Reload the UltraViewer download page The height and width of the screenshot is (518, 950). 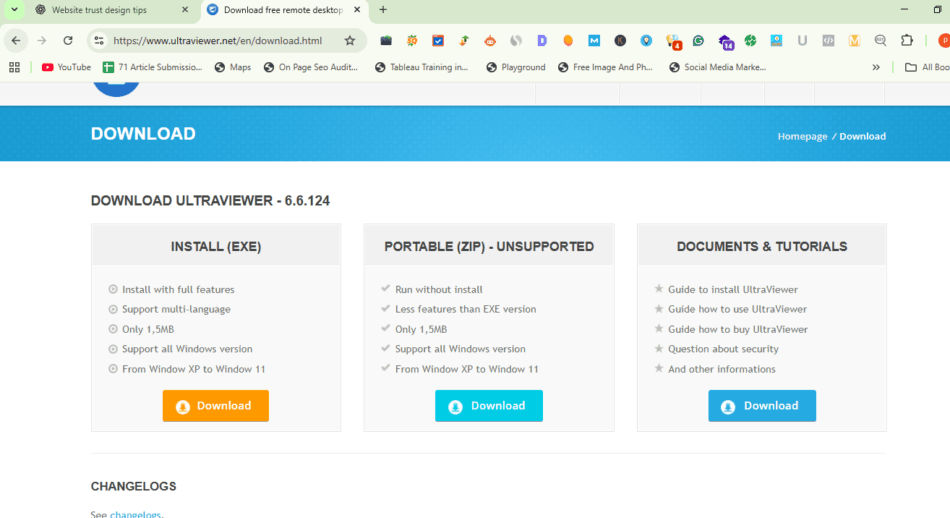68,41
